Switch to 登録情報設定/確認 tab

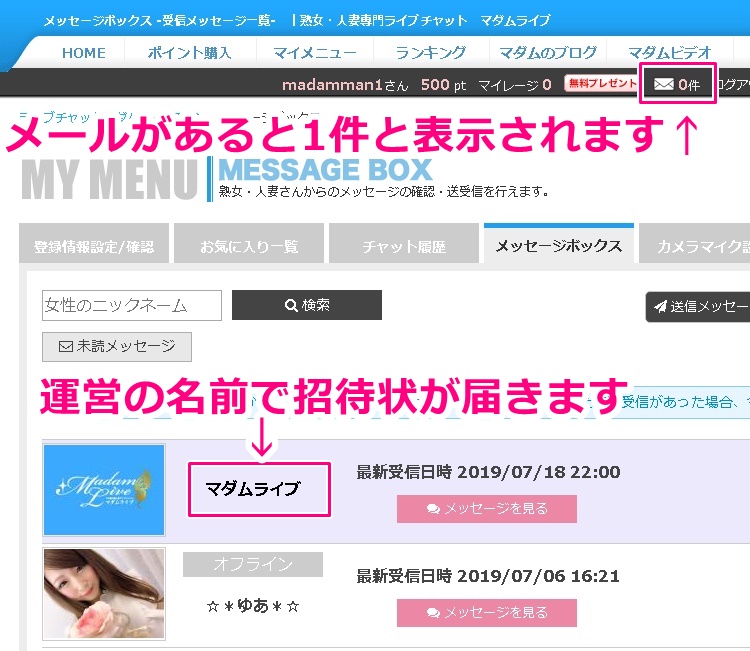94,243
